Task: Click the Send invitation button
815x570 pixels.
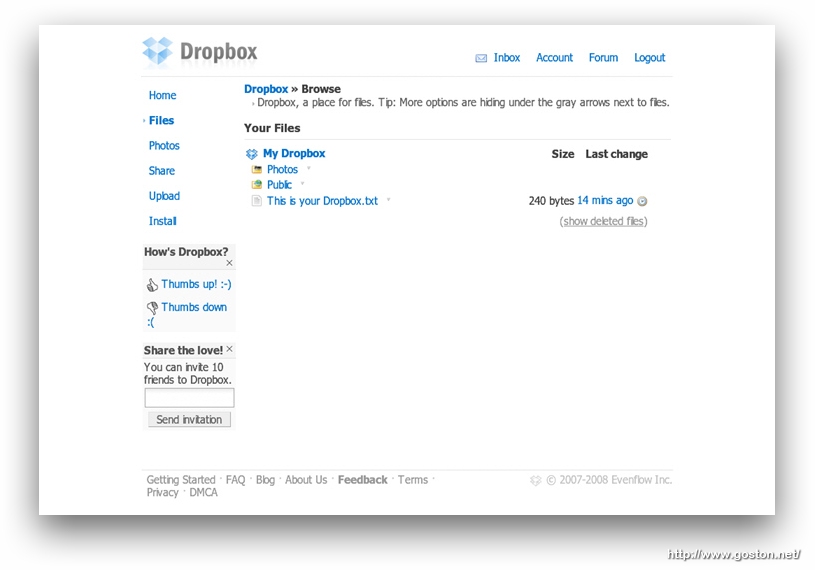Action: click(x=189, y=419)
